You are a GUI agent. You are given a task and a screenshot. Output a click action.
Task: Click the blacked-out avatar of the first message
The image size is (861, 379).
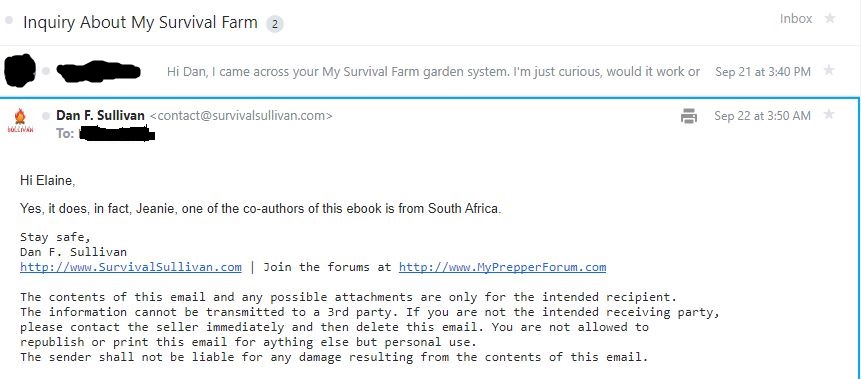[20, 70]
